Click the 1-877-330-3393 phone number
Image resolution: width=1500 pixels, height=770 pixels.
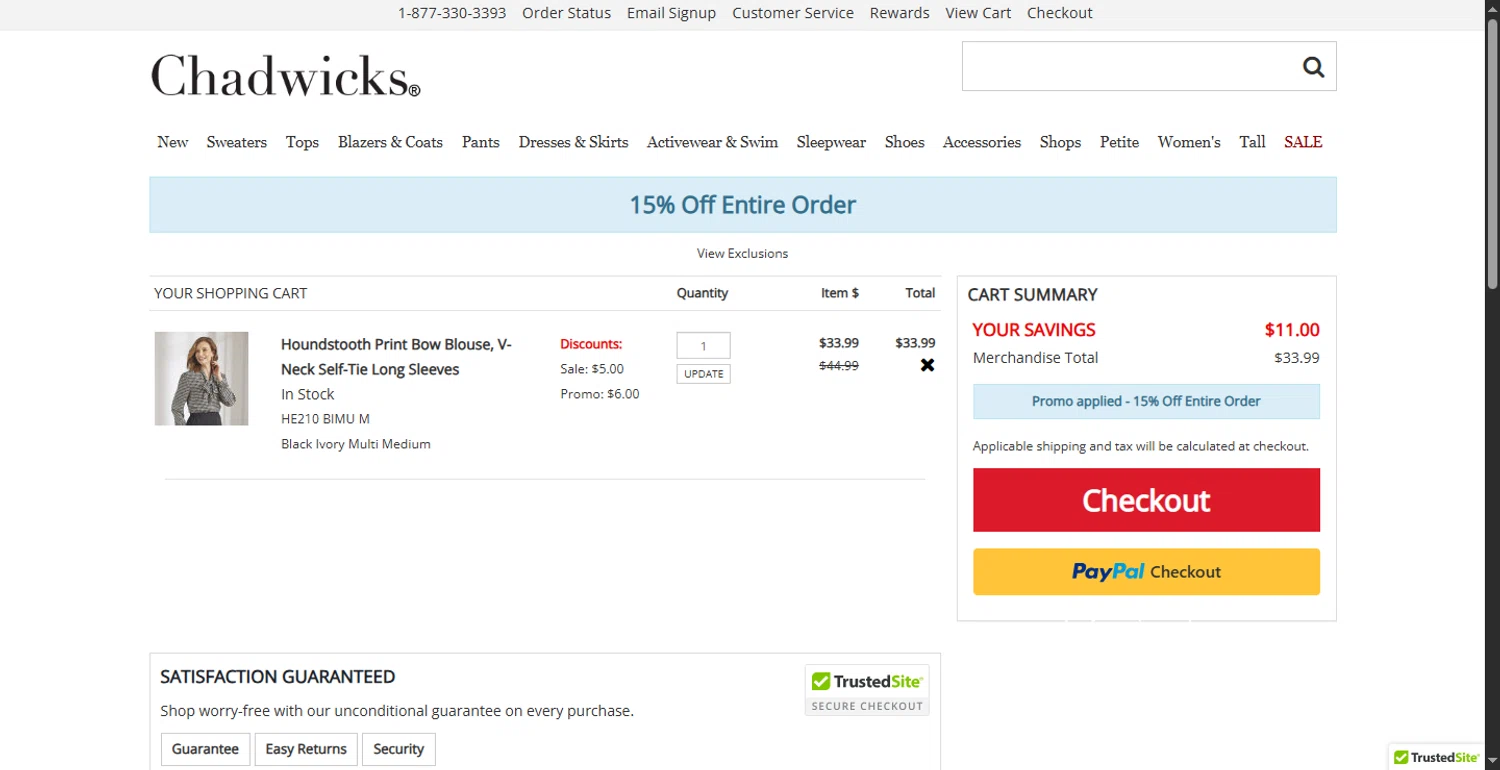[x=452, y=13]
